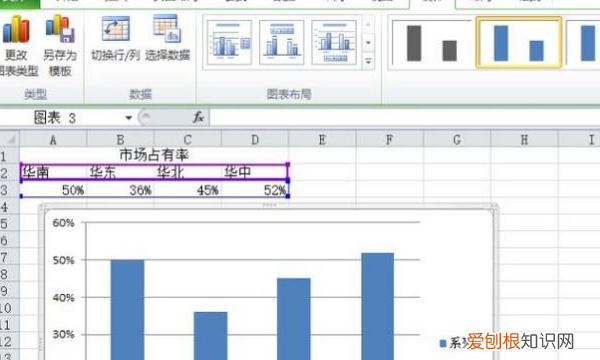Select column G header
Screen dimensions: 600x360
click(x=457, y=140)
